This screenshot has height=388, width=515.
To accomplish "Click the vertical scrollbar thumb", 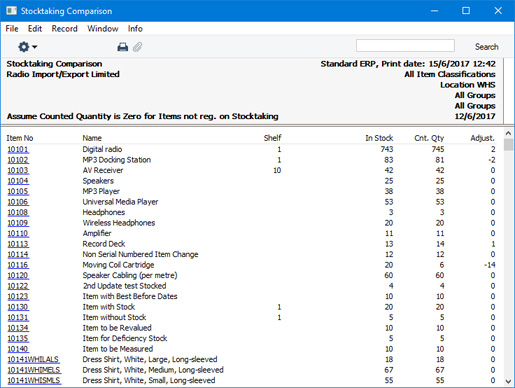I will click(x=508, y=145).
